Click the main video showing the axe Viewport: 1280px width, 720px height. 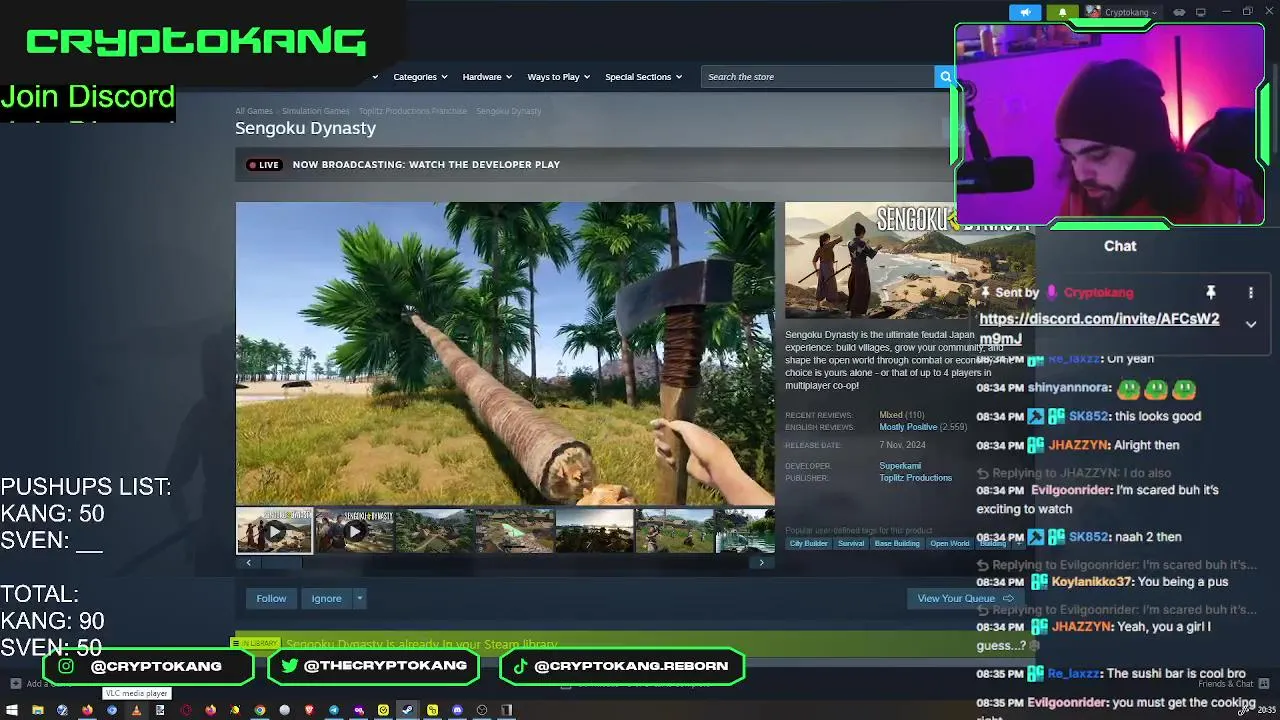click(505, 354)
